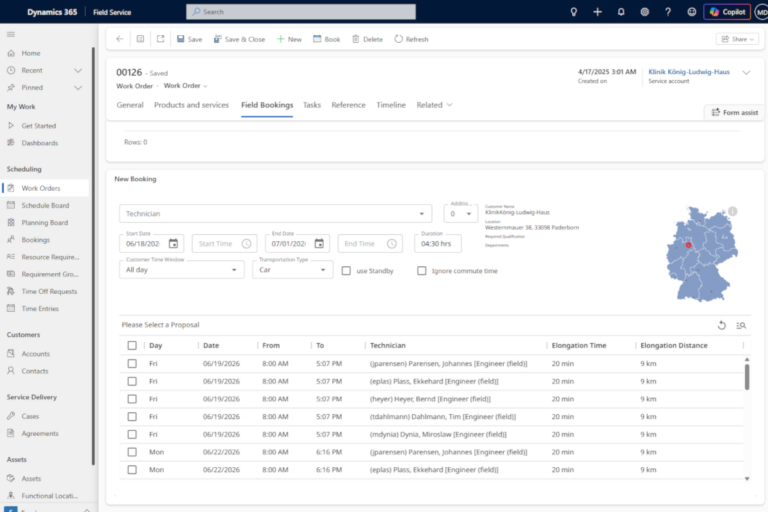Open the notifications bell icon
Image resolution: width=768 pixels, height=512 pixels.
tap(621, 12)
